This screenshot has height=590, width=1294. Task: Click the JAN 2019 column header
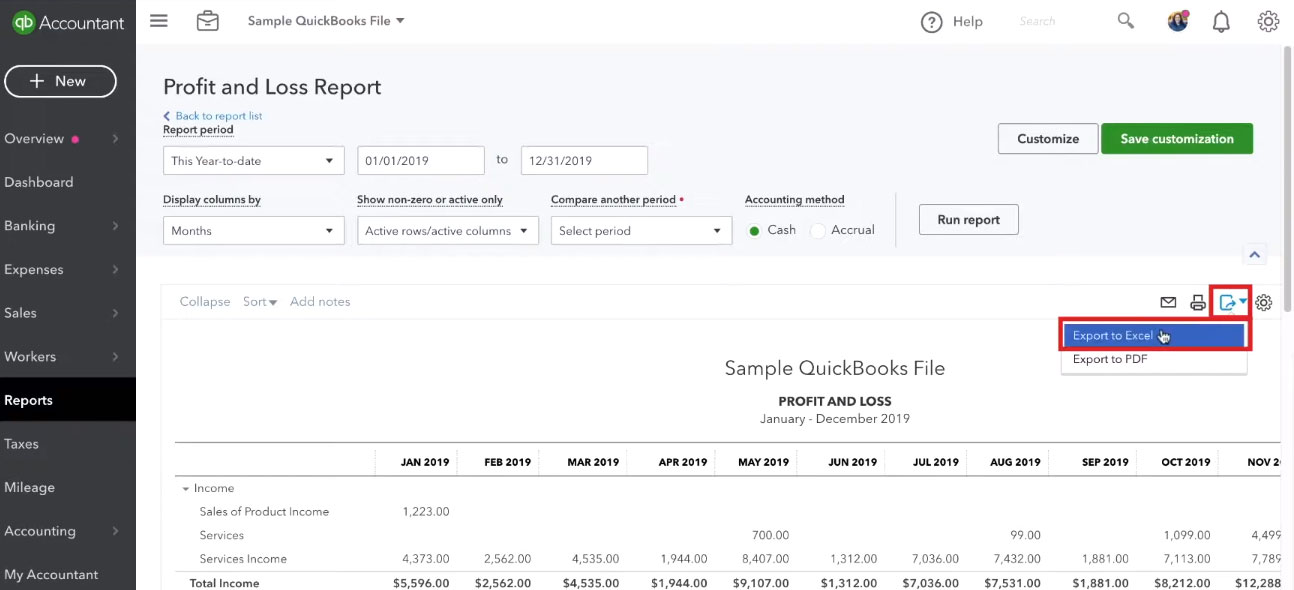425,462
